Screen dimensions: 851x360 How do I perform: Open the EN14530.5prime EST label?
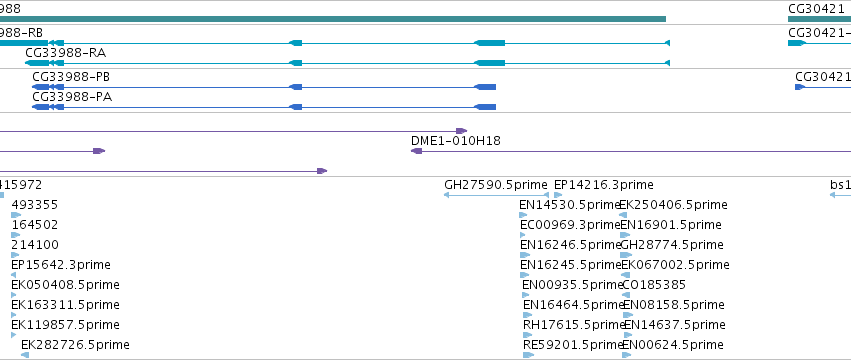pyautogui.click(x=569, y=205)
